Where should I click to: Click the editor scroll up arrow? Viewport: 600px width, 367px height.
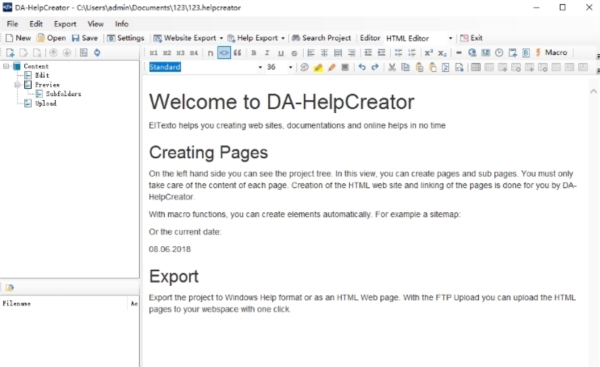593,91
